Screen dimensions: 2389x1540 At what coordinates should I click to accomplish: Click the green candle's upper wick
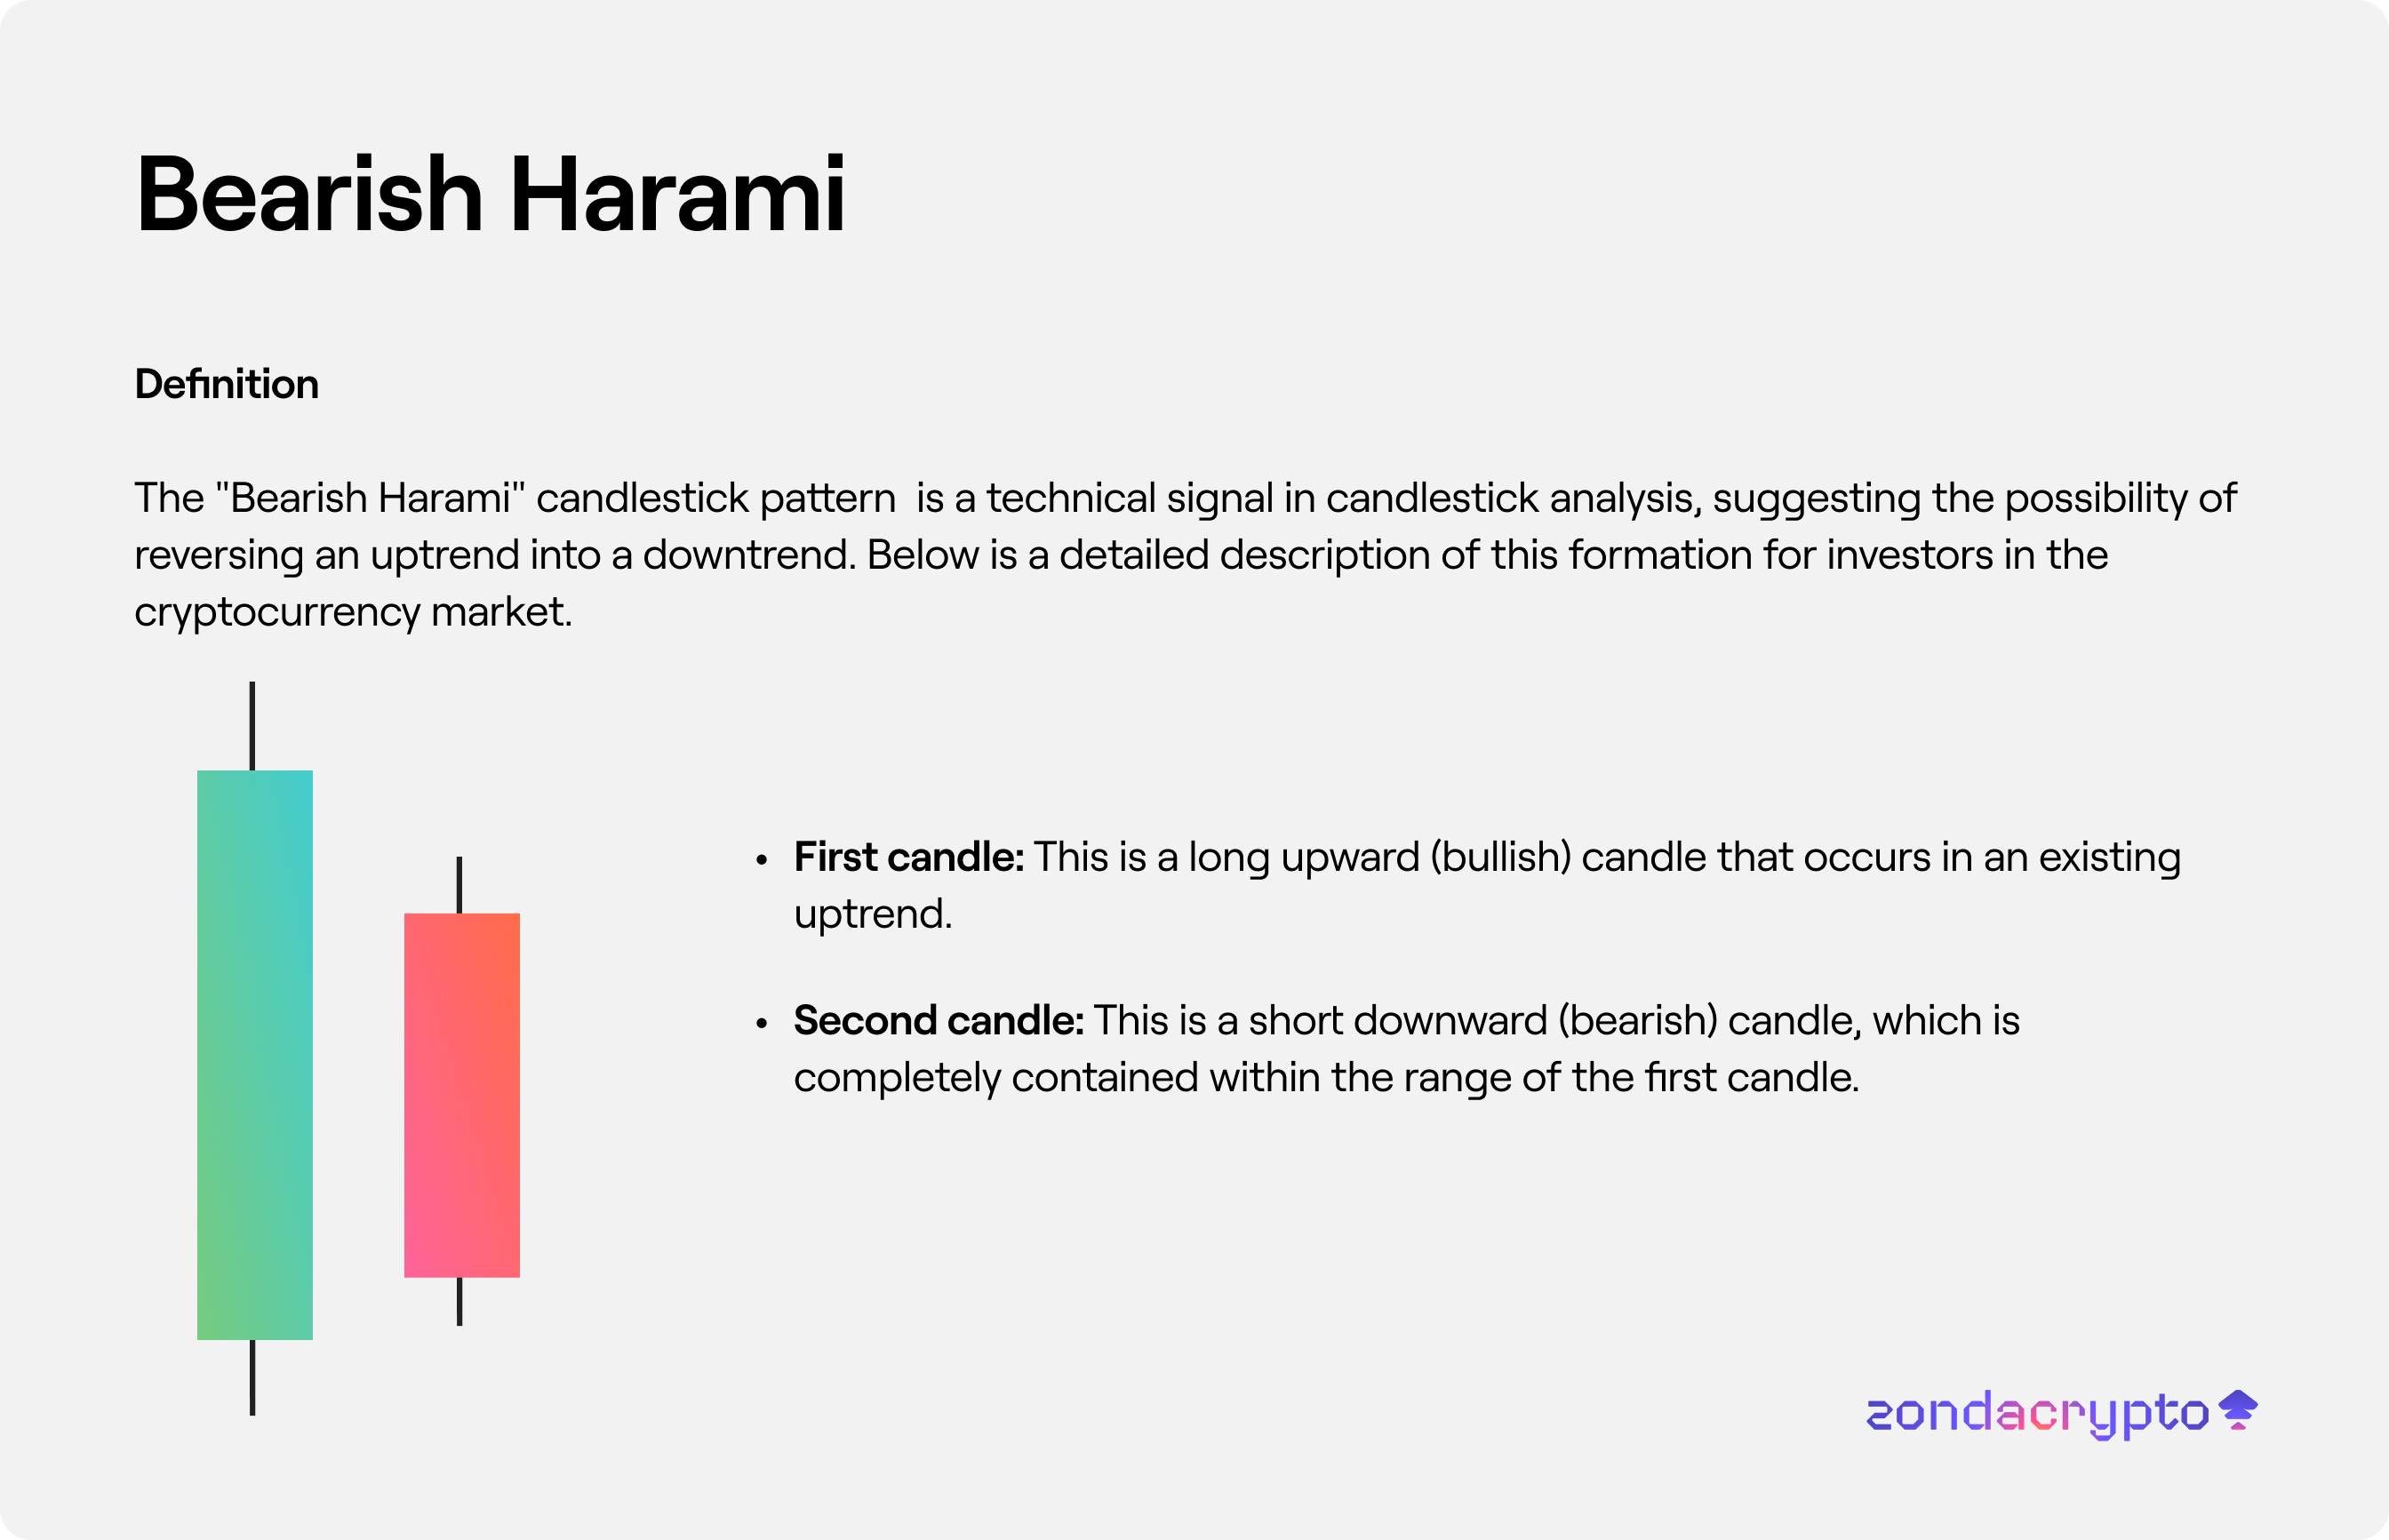pyautogui.click(x=252, y=726)
